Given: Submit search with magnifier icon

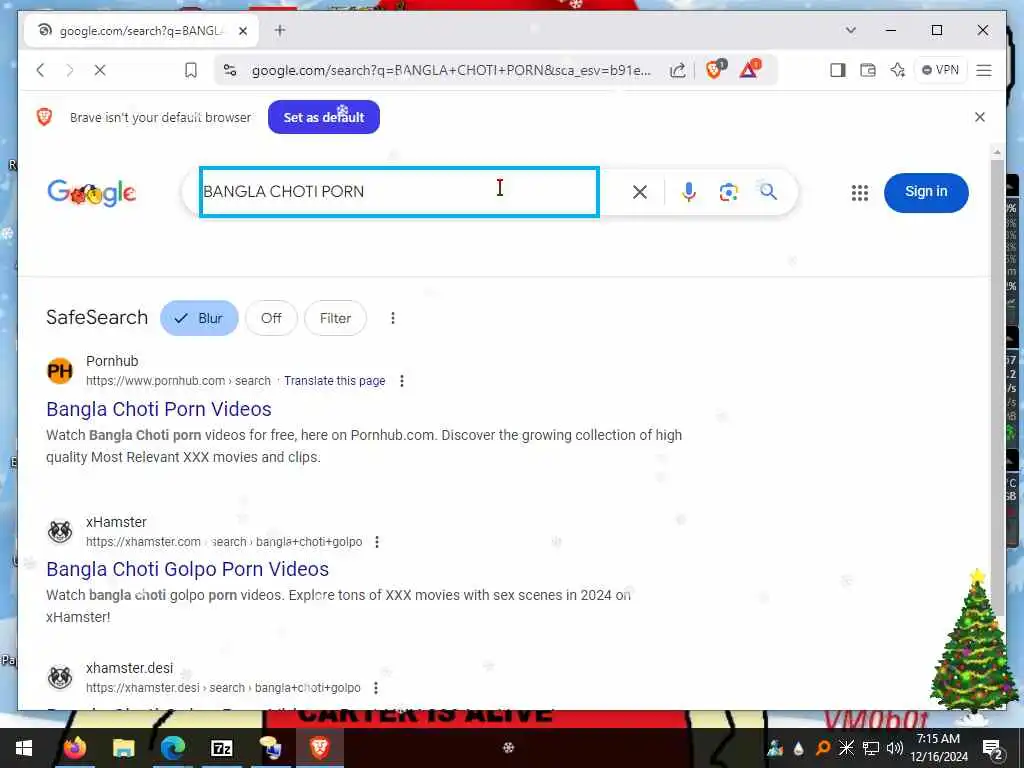Looking at the screenshot, I should point(768,191).
